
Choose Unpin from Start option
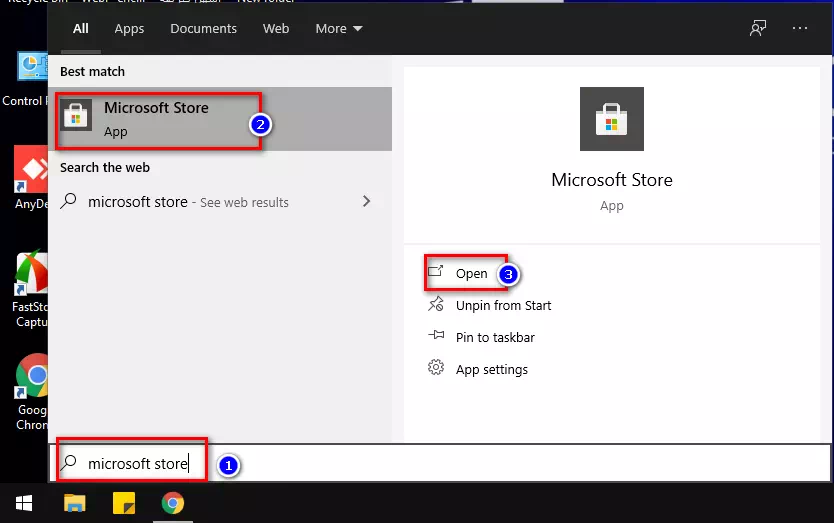tap(503, 305)
